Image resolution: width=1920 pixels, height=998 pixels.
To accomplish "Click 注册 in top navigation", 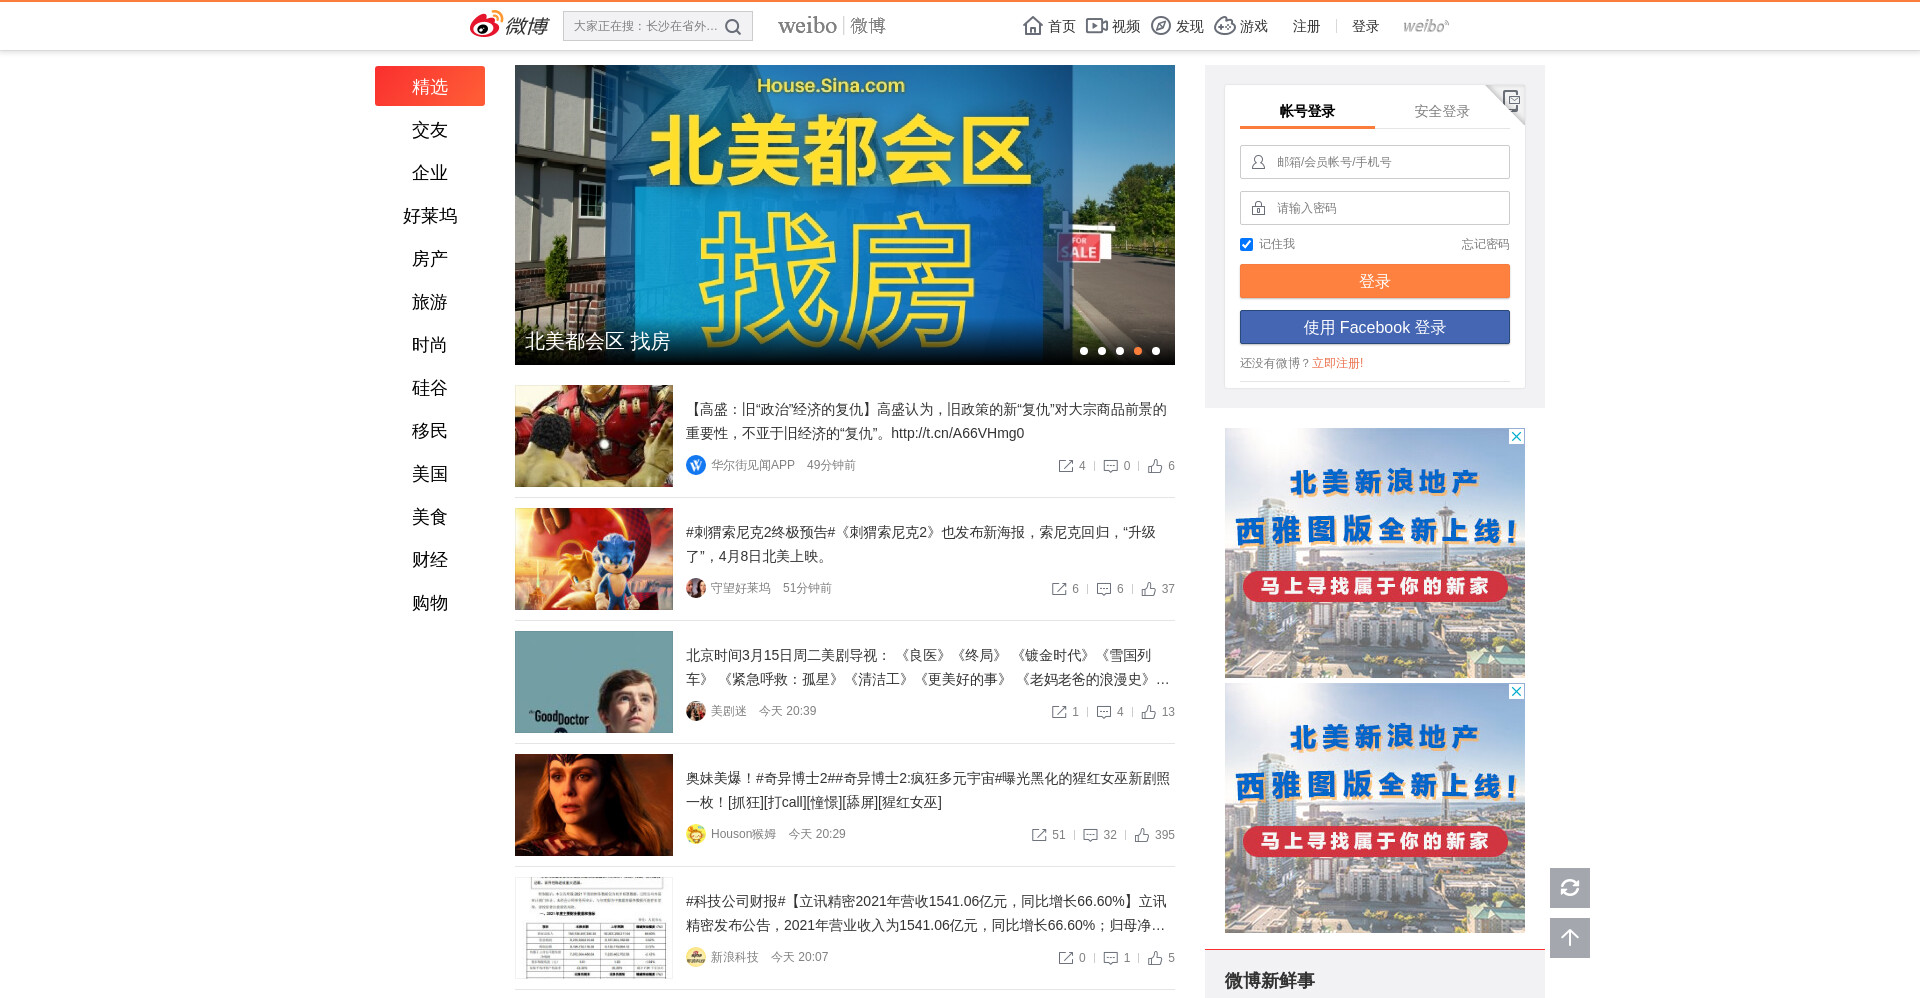I will [x=1306, y=26].
